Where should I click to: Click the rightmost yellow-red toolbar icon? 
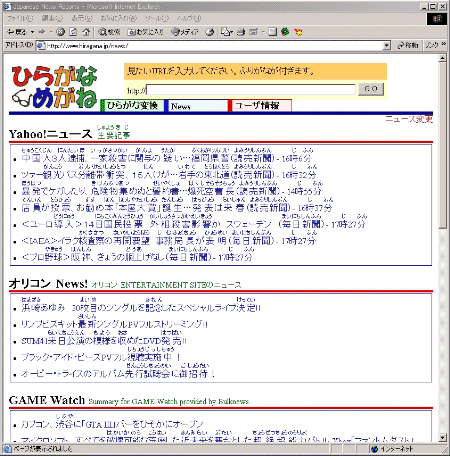tap(298, 32)
